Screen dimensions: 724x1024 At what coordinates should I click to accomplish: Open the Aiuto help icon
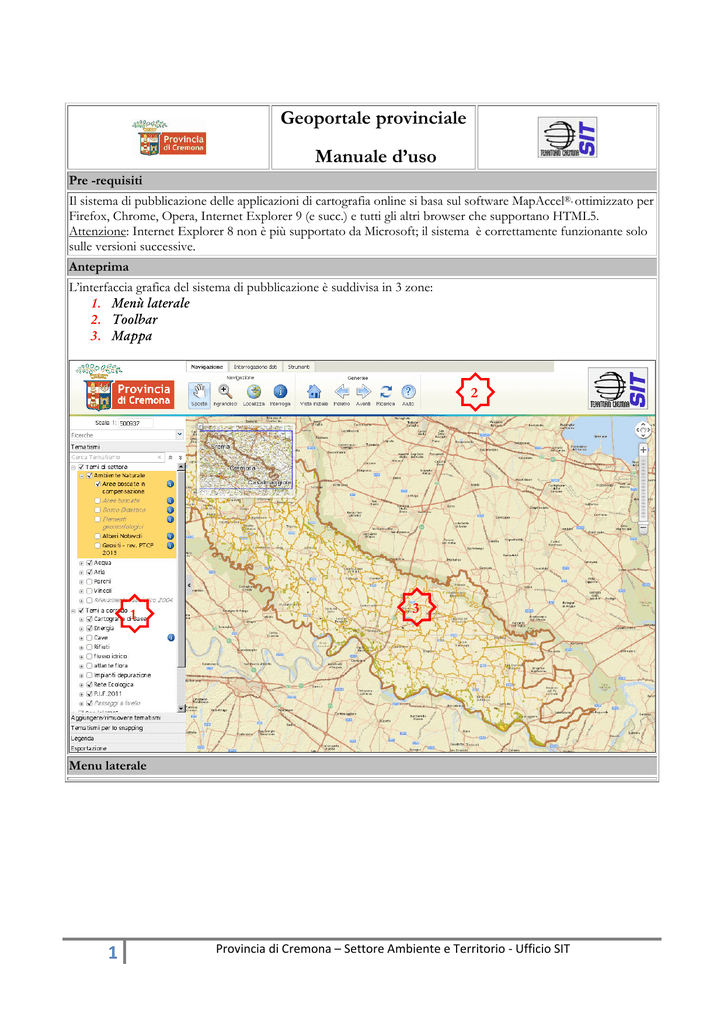[408, 395]
